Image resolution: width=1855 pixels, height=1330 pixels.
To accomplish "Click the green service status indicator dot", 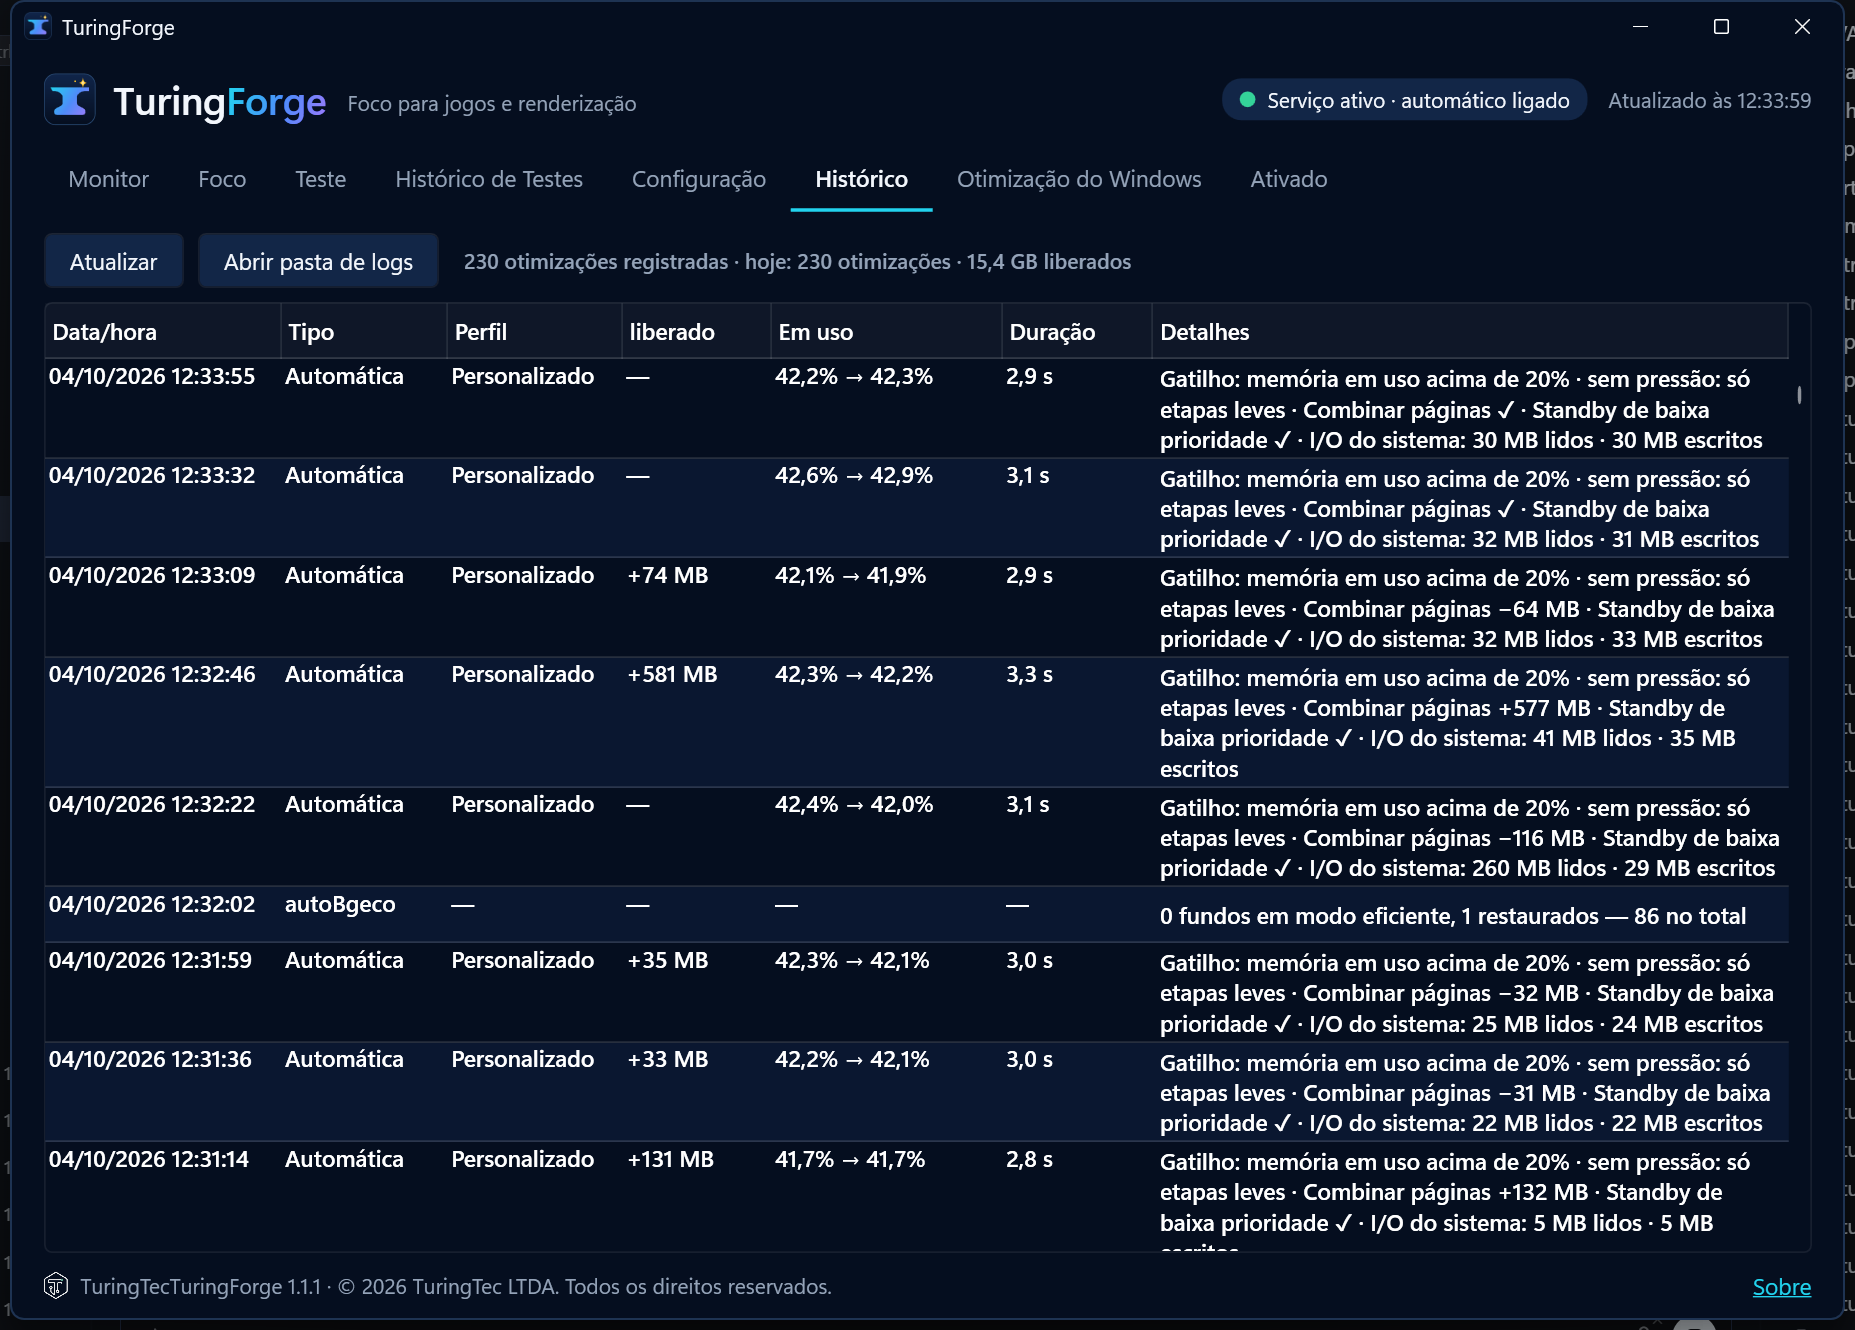I will click(x=1247, y=100).
